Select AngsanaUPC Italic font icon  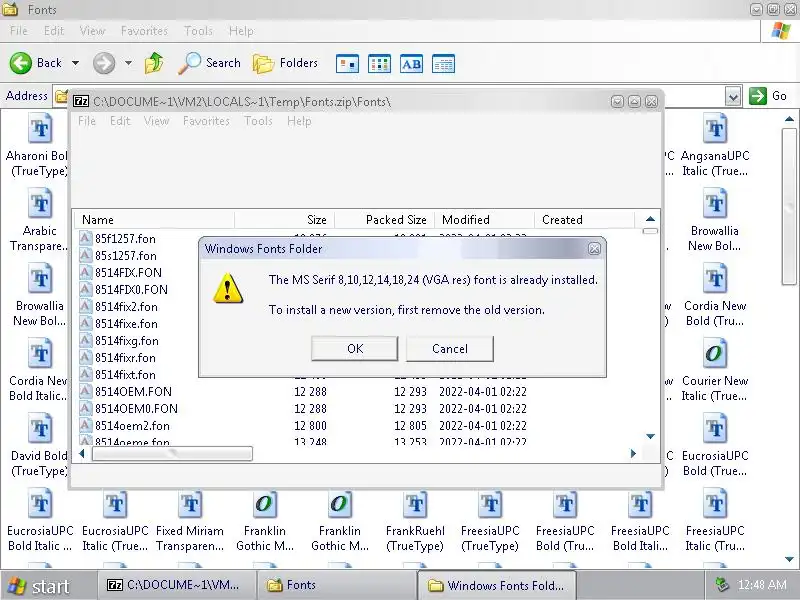pyautogui.click(x=714, y=129)
